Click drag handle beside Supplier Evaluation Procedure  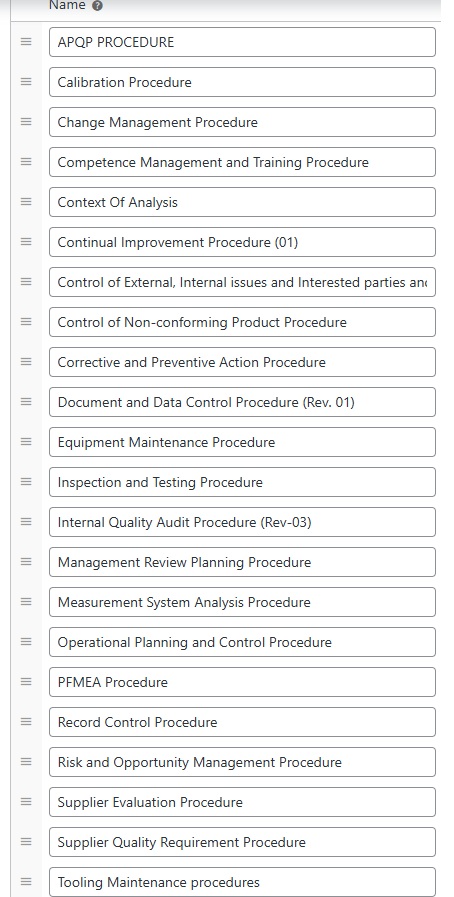(x=26, y=802)
